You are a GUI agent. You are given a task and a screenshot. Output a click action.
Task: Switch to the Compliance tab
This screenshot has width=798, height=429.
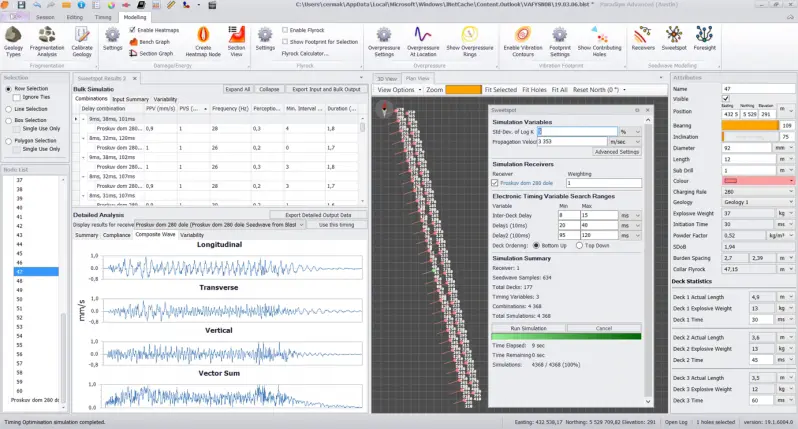[116, 235]
